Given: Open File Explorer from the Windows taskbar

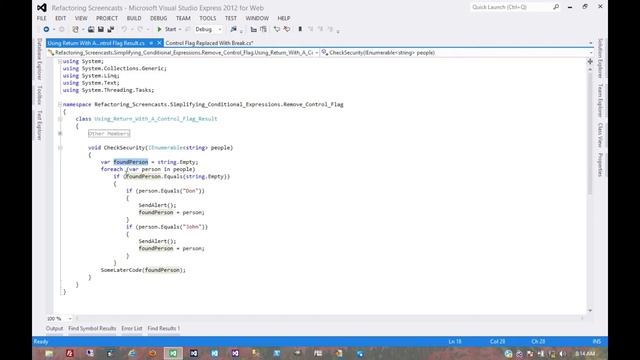Looking at the screenshot, I should pyautogui.click(x=49, y=353).
